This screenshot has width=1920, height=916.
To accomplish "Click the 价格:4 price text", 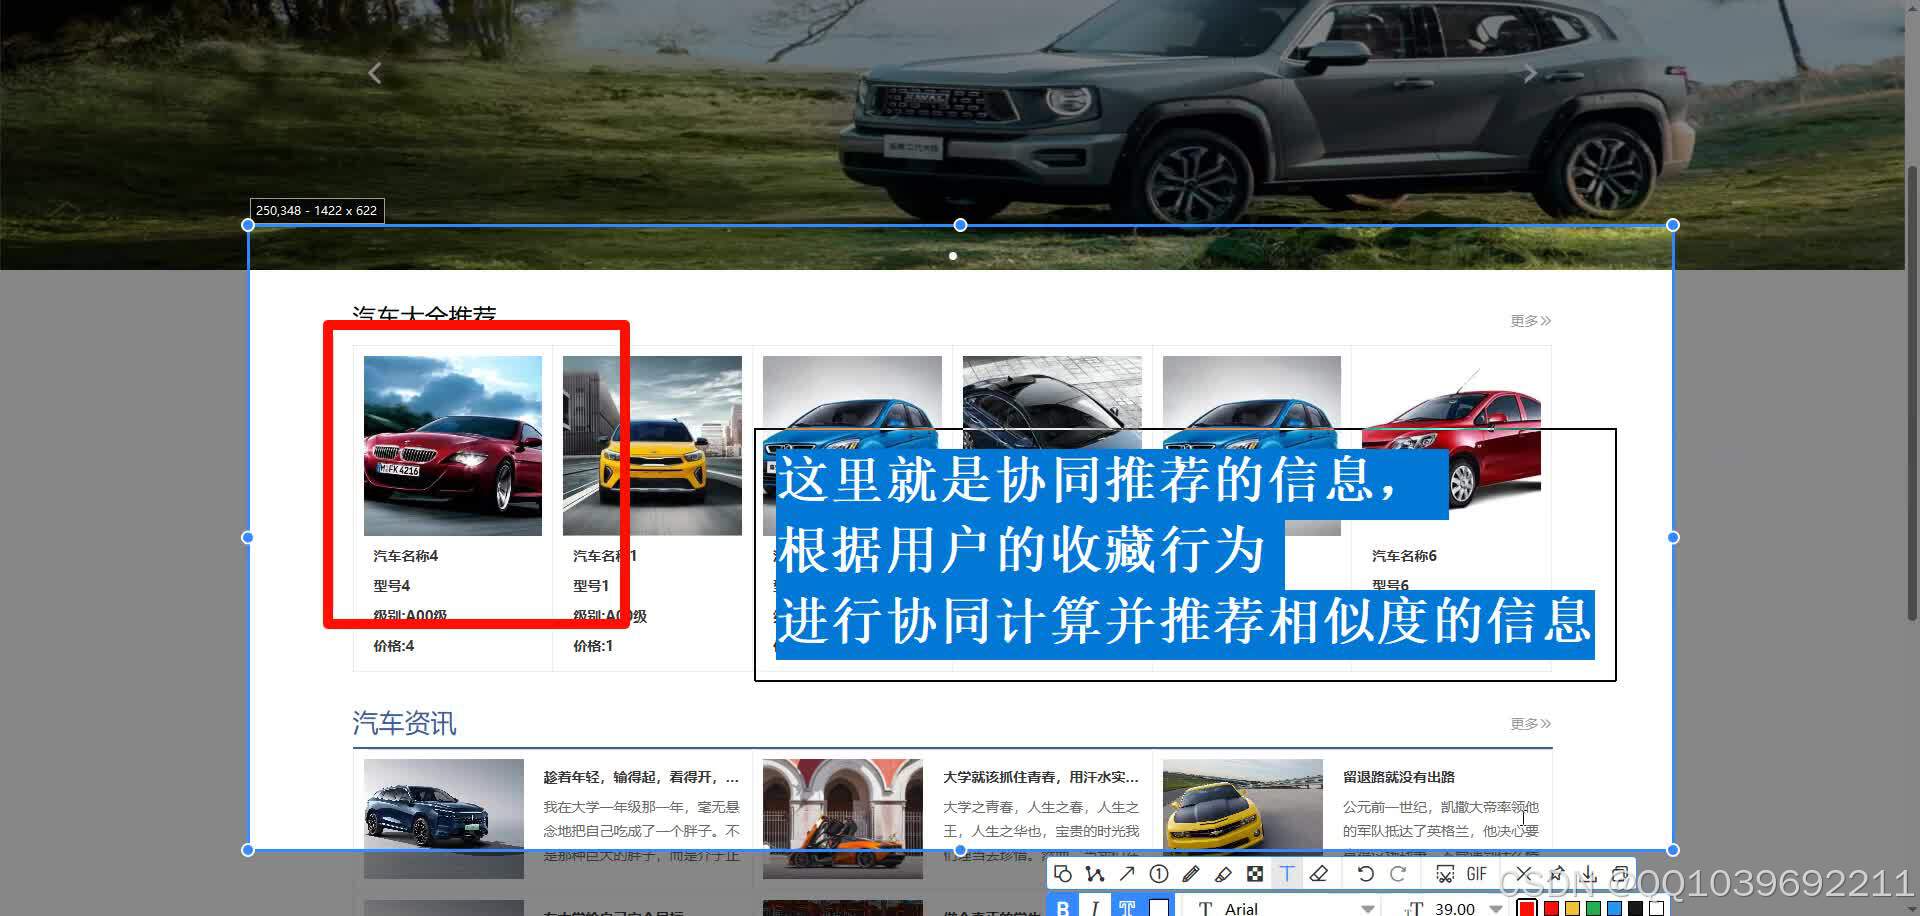I will click(394, 646).
